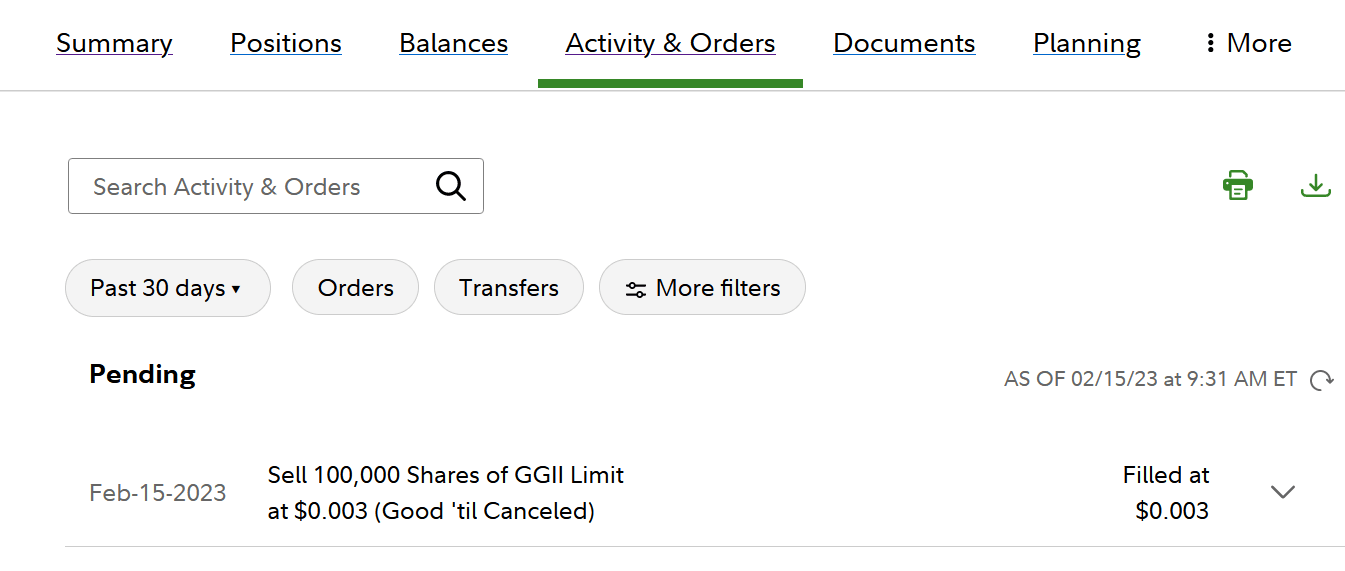
Task: Open the Documents tab
Action: [904, 43]
